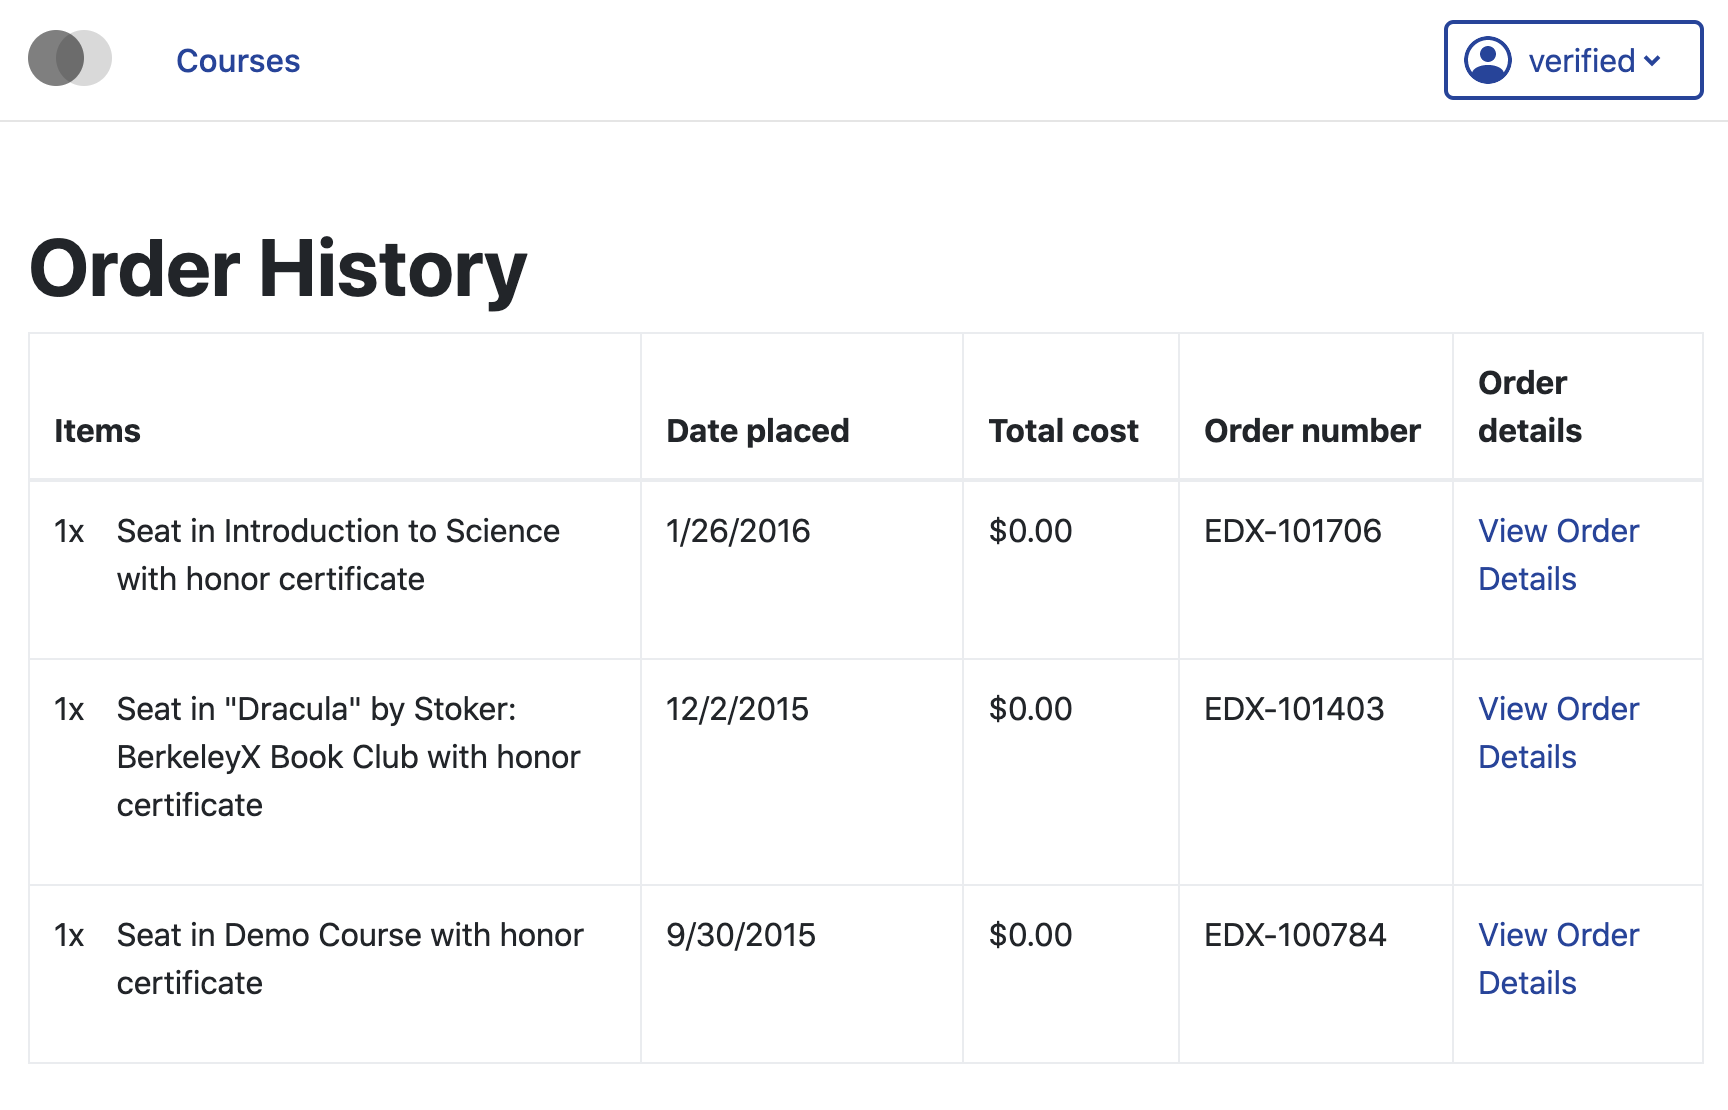
Task: Select the Demo Course seat item
Action: coord(350,959)
